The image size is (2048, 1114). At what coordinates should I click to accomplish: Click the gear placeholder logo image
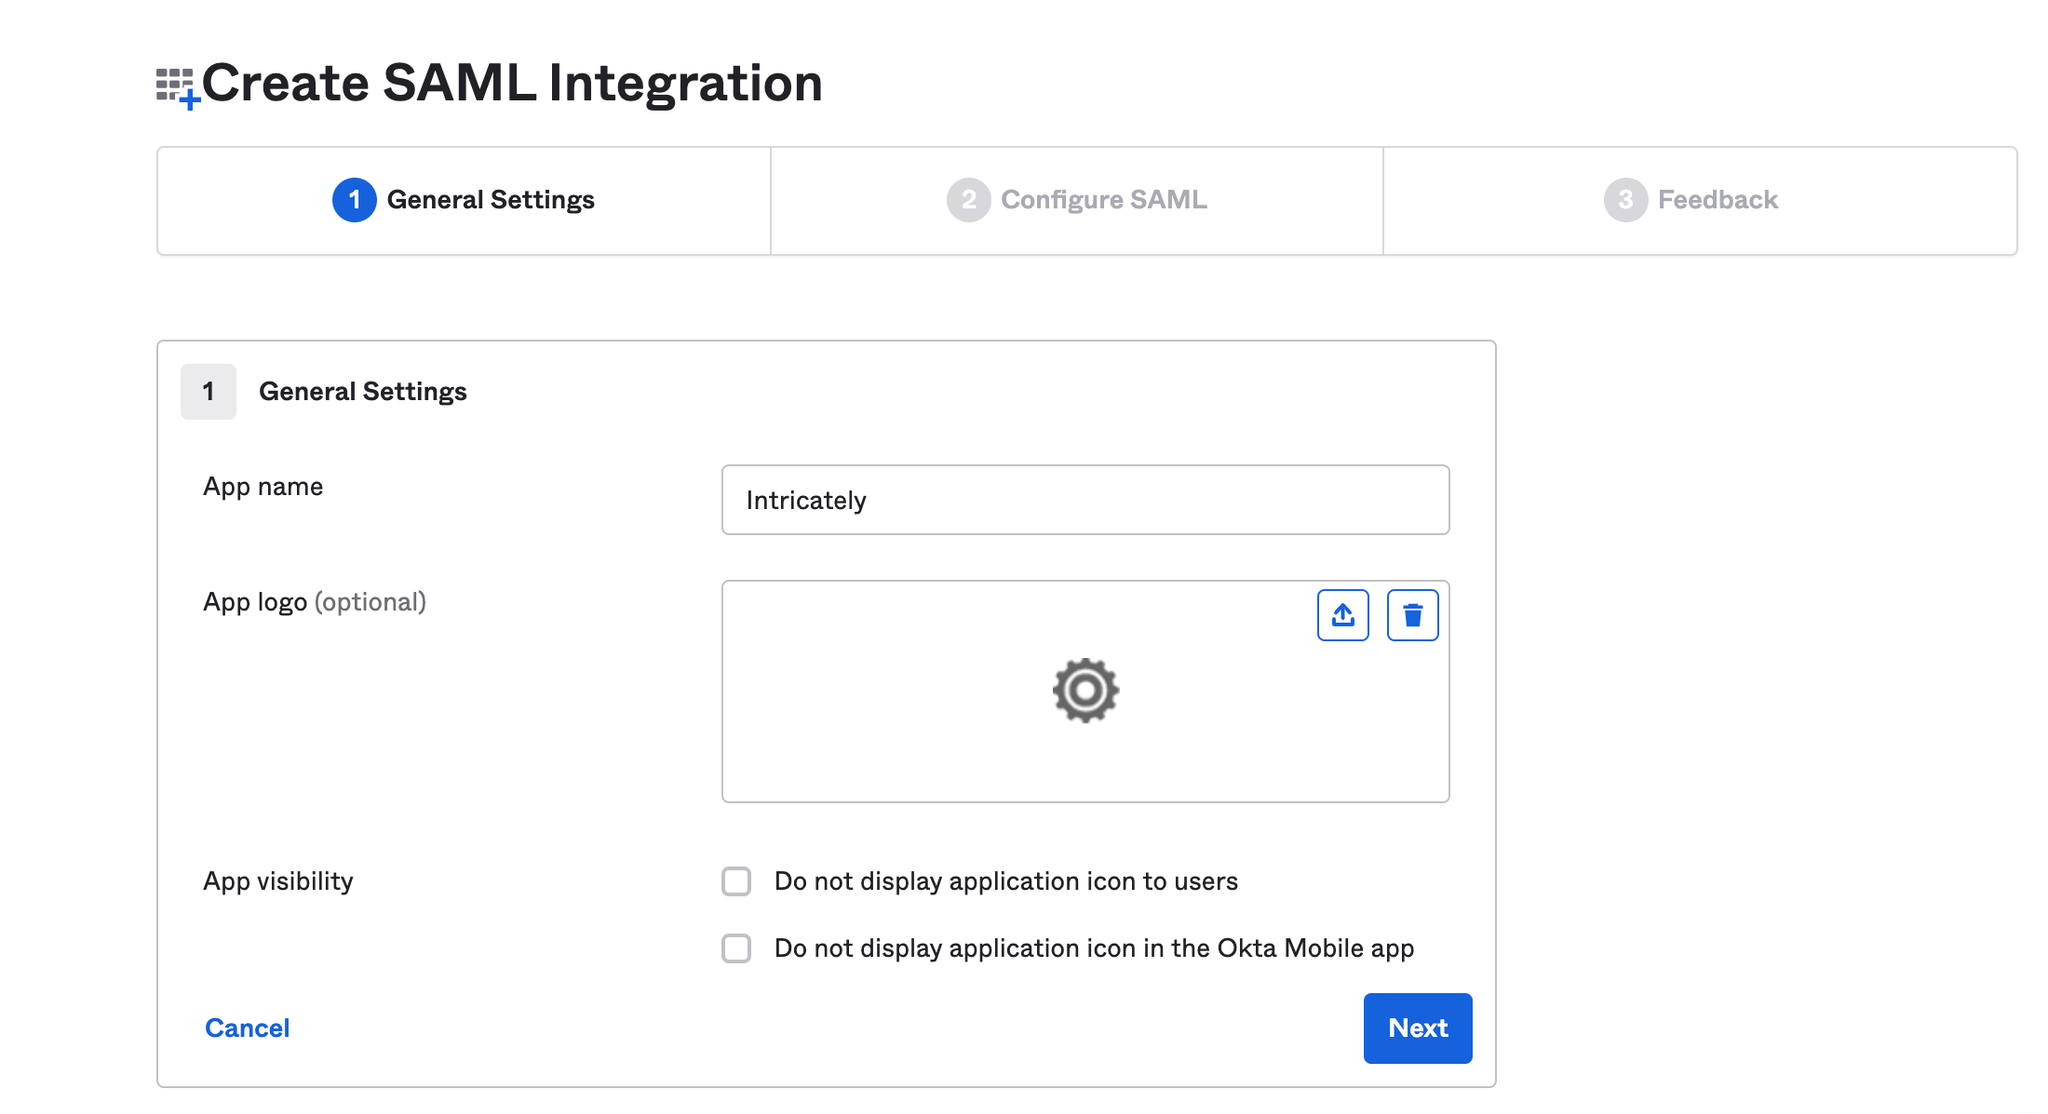click(1085, 690)
